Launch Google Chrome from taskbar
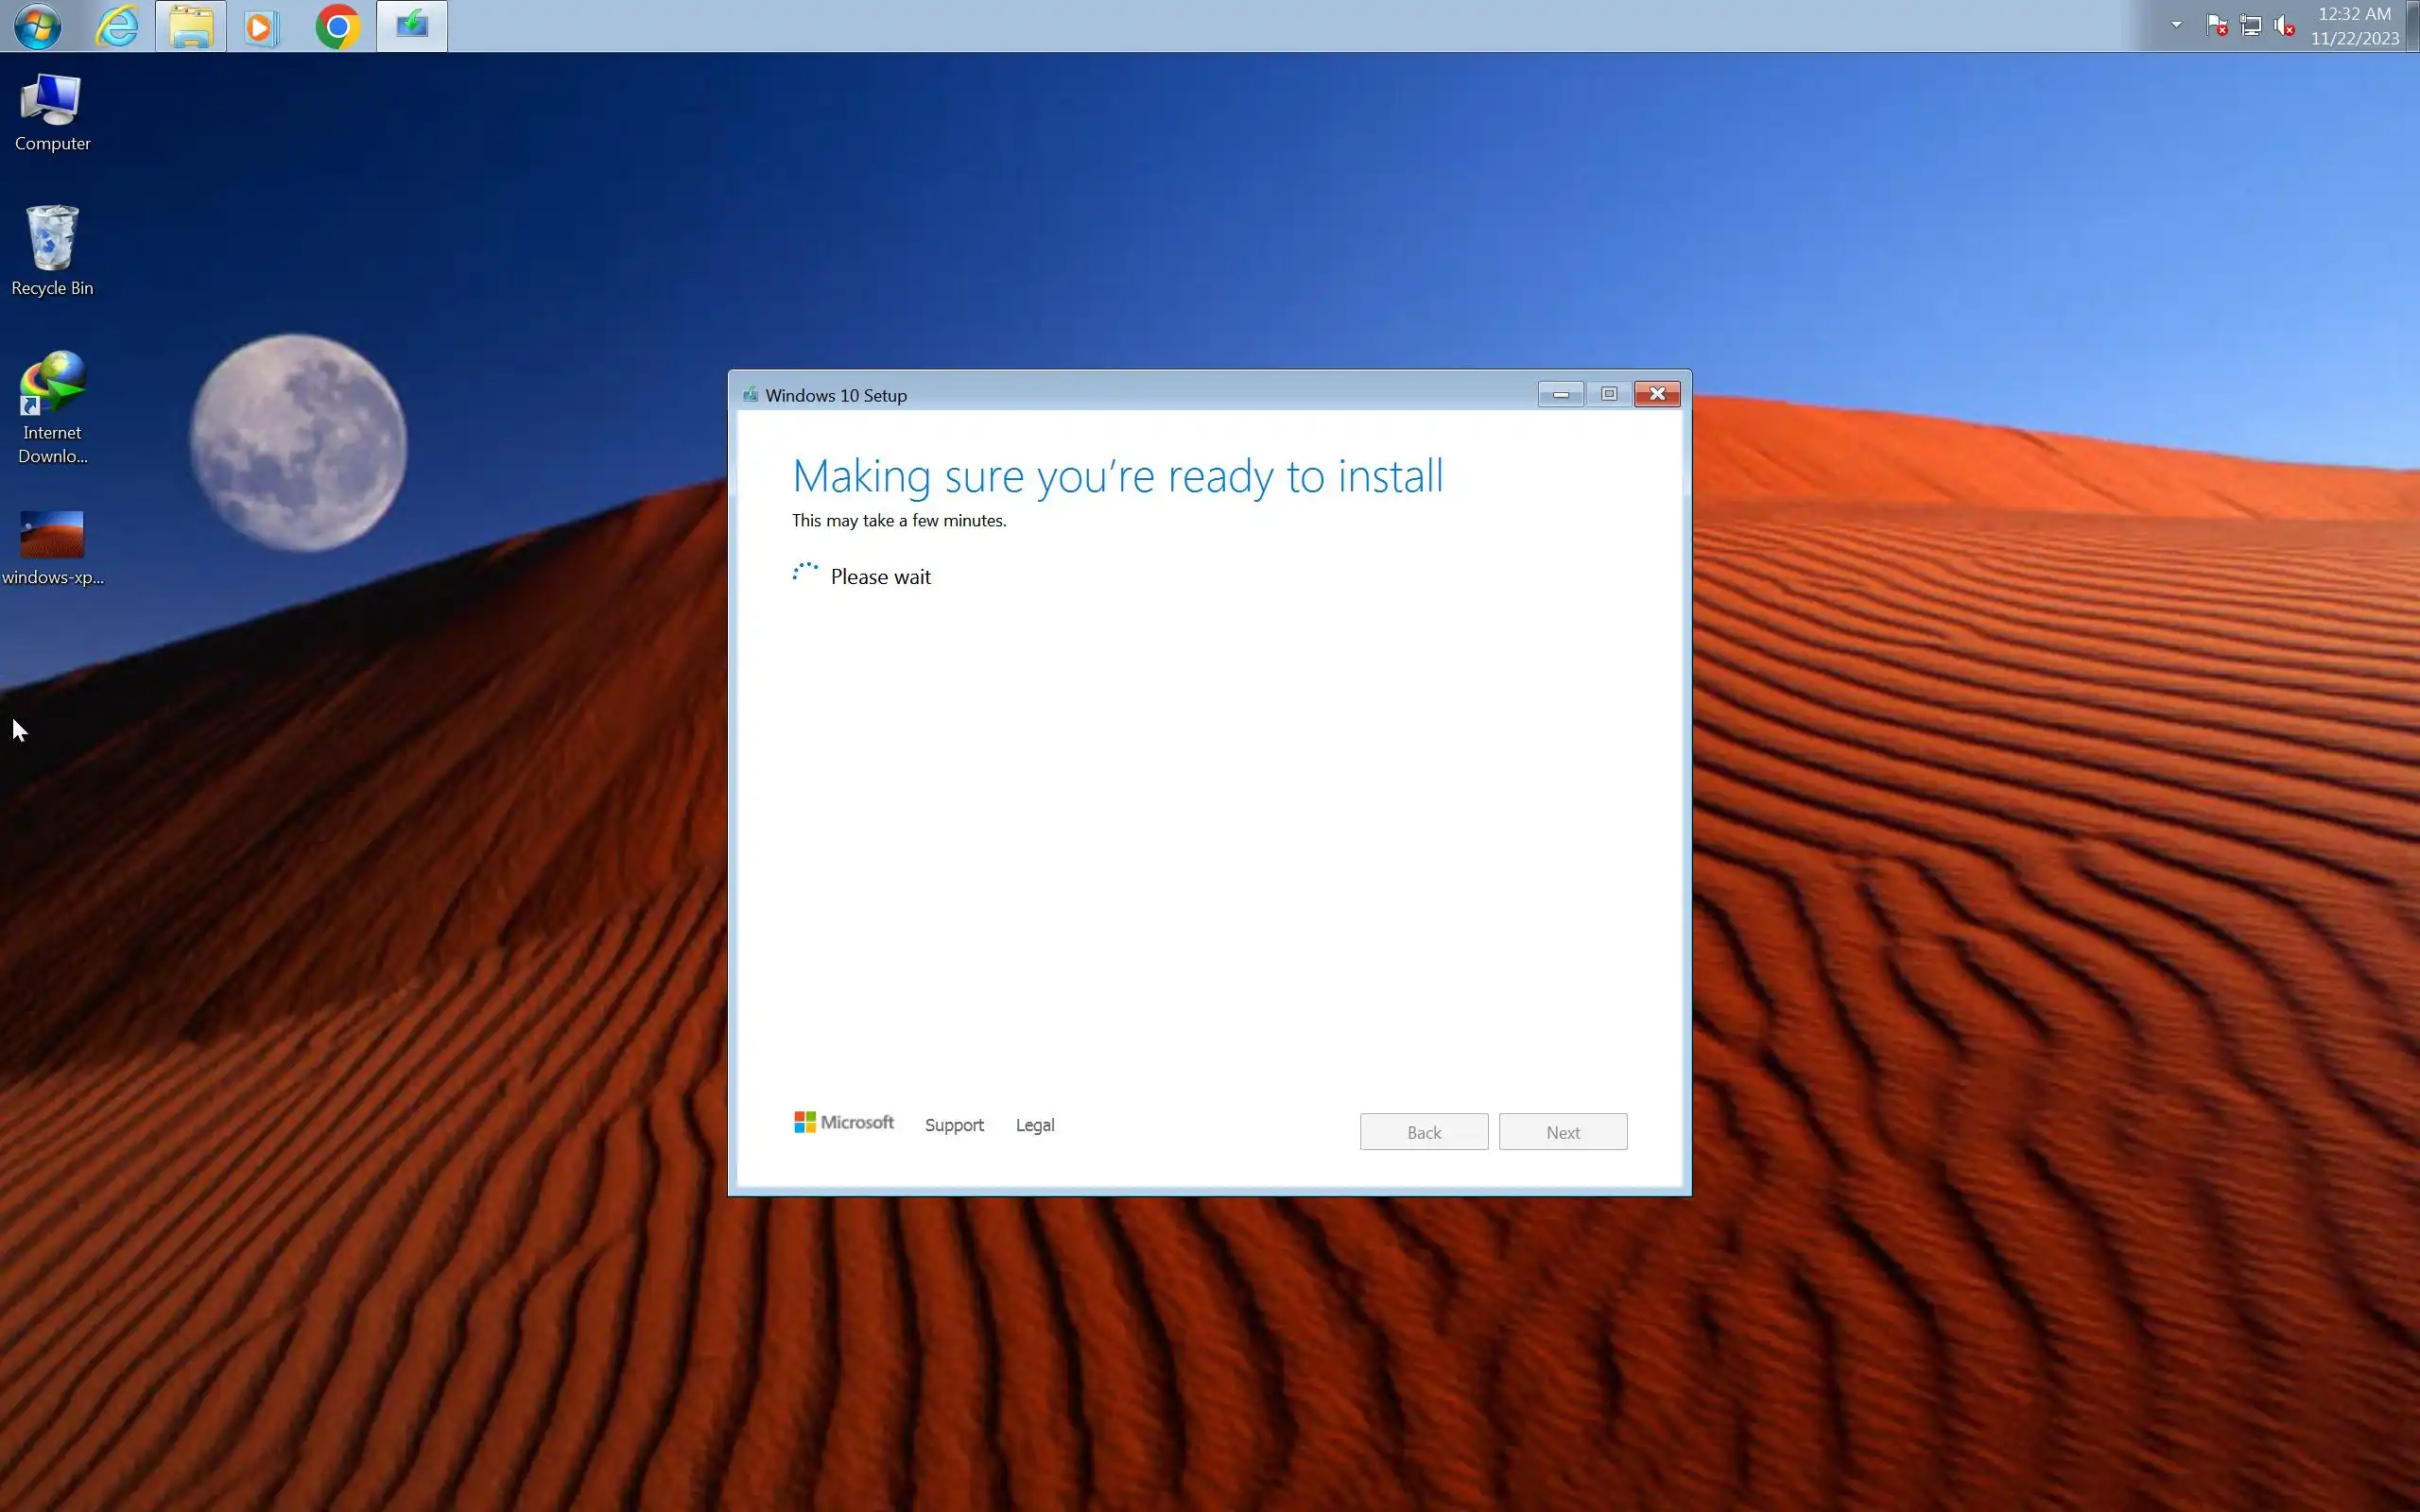The image size is (2420, 1512). coord(337,26)
